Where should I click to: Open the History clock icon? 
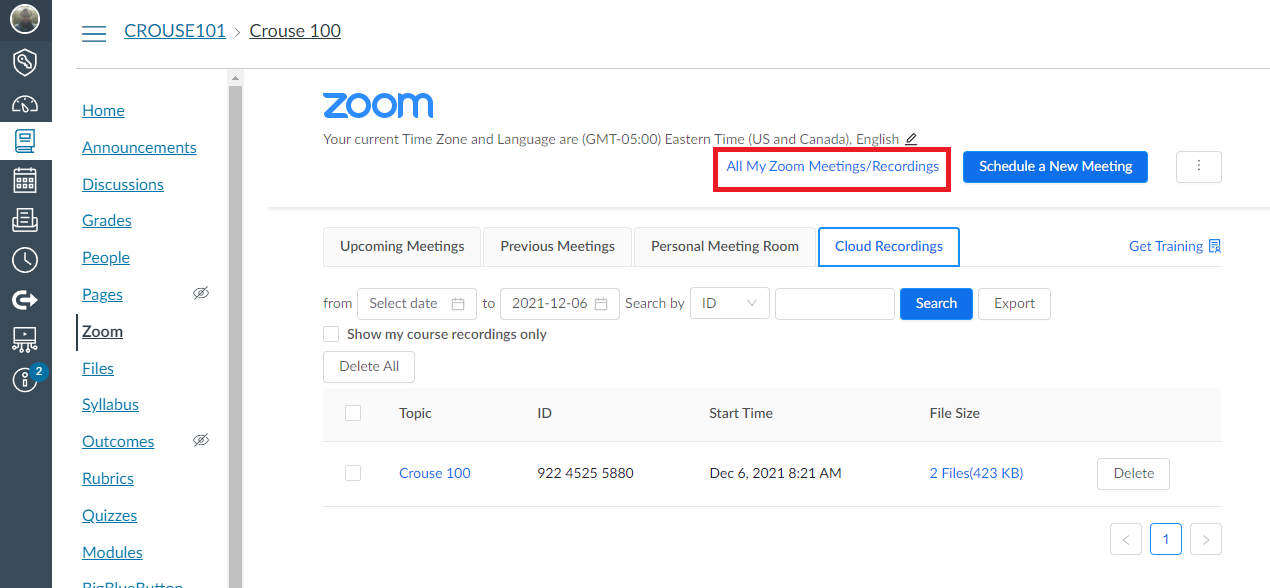[x=25, y=260]
